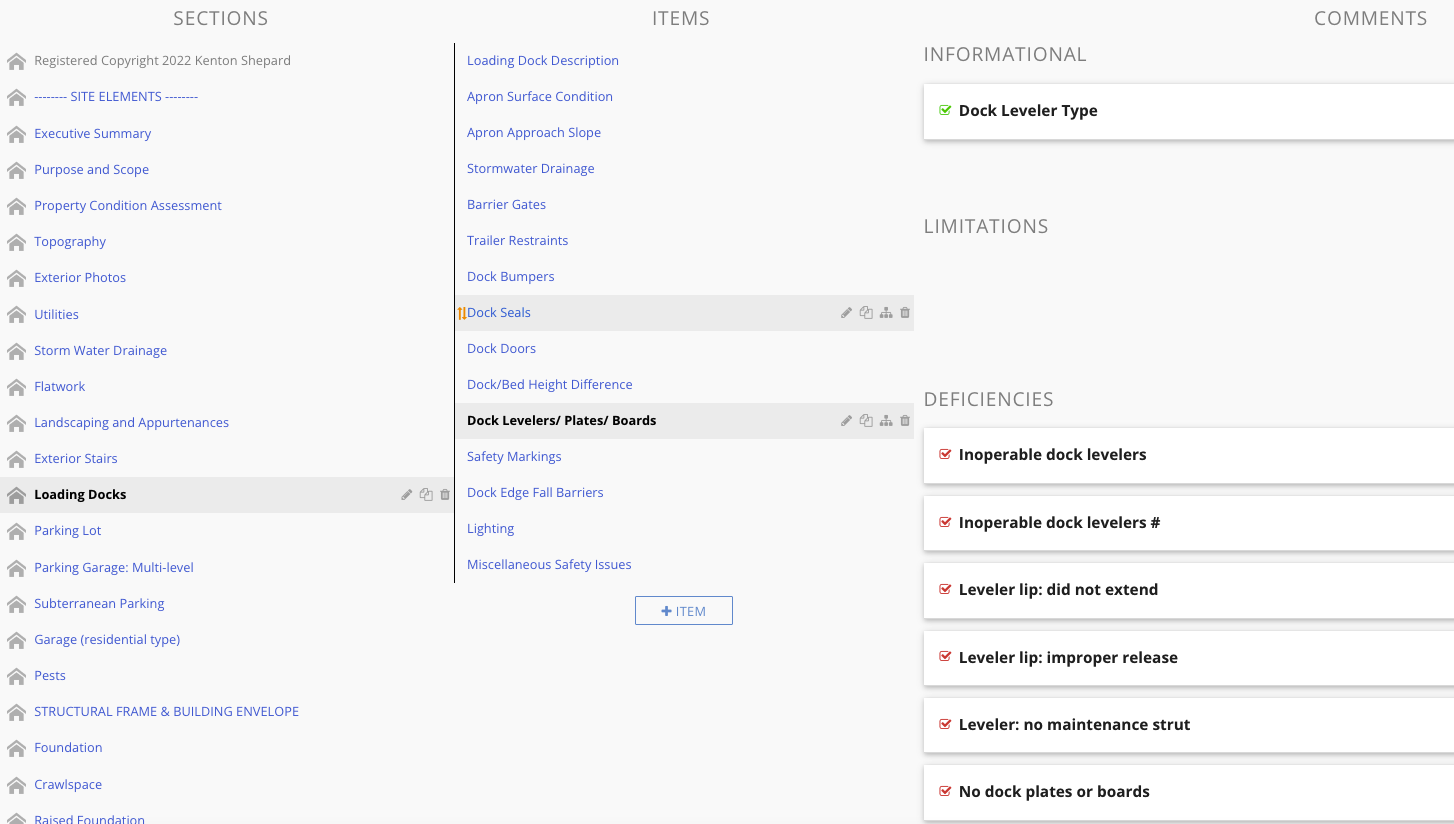
Task: Delete the Loading Docks section
Action: pyautogui.click(x=445, y=495)
